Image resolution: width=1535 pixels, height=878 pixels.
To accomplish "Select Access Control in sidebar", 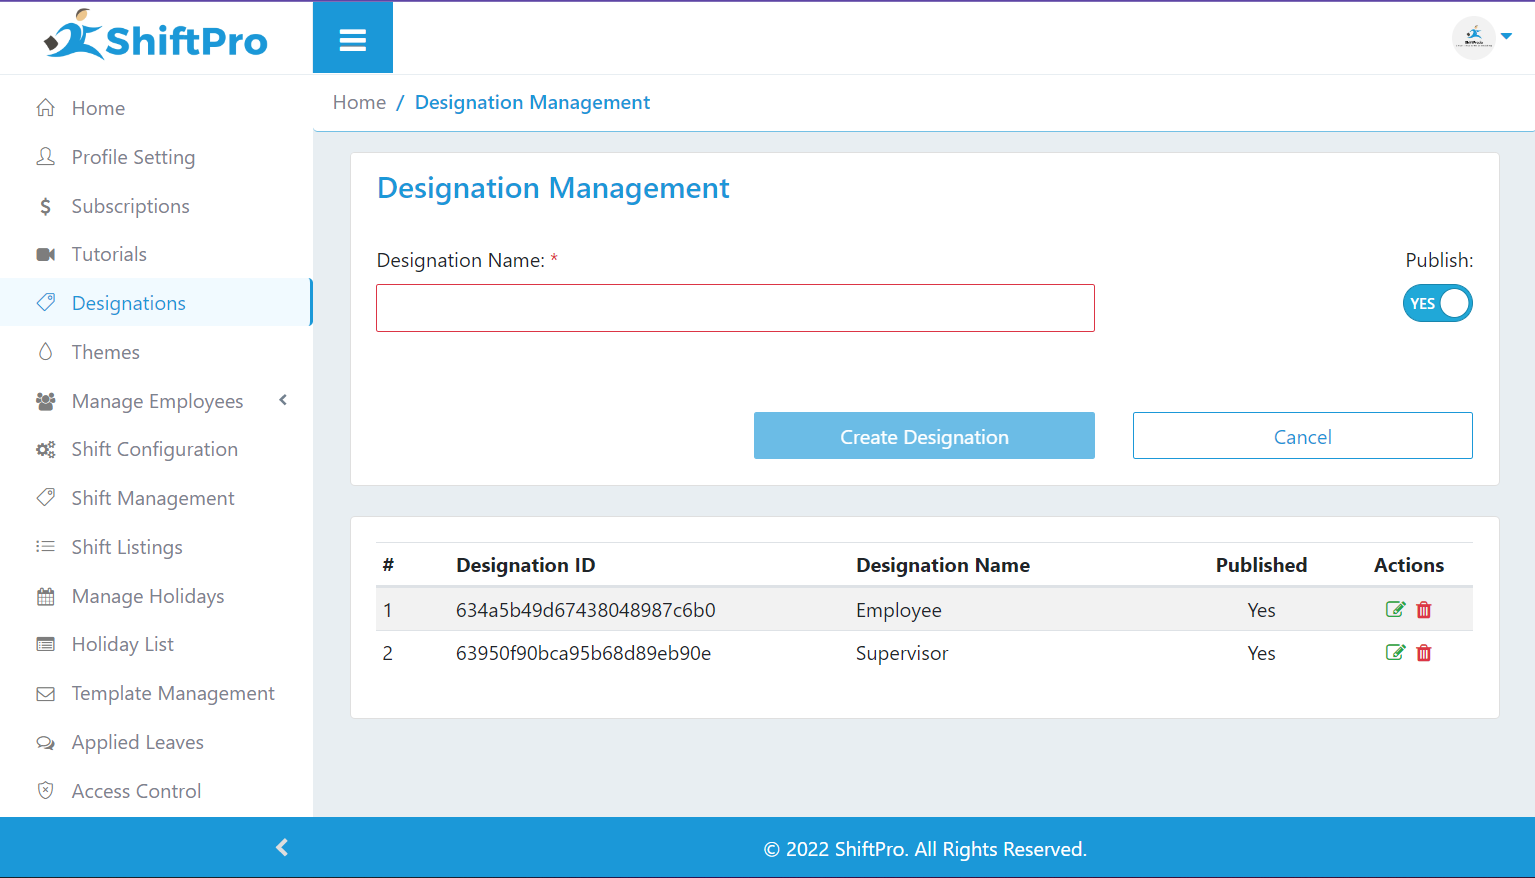I will [136, 791].
